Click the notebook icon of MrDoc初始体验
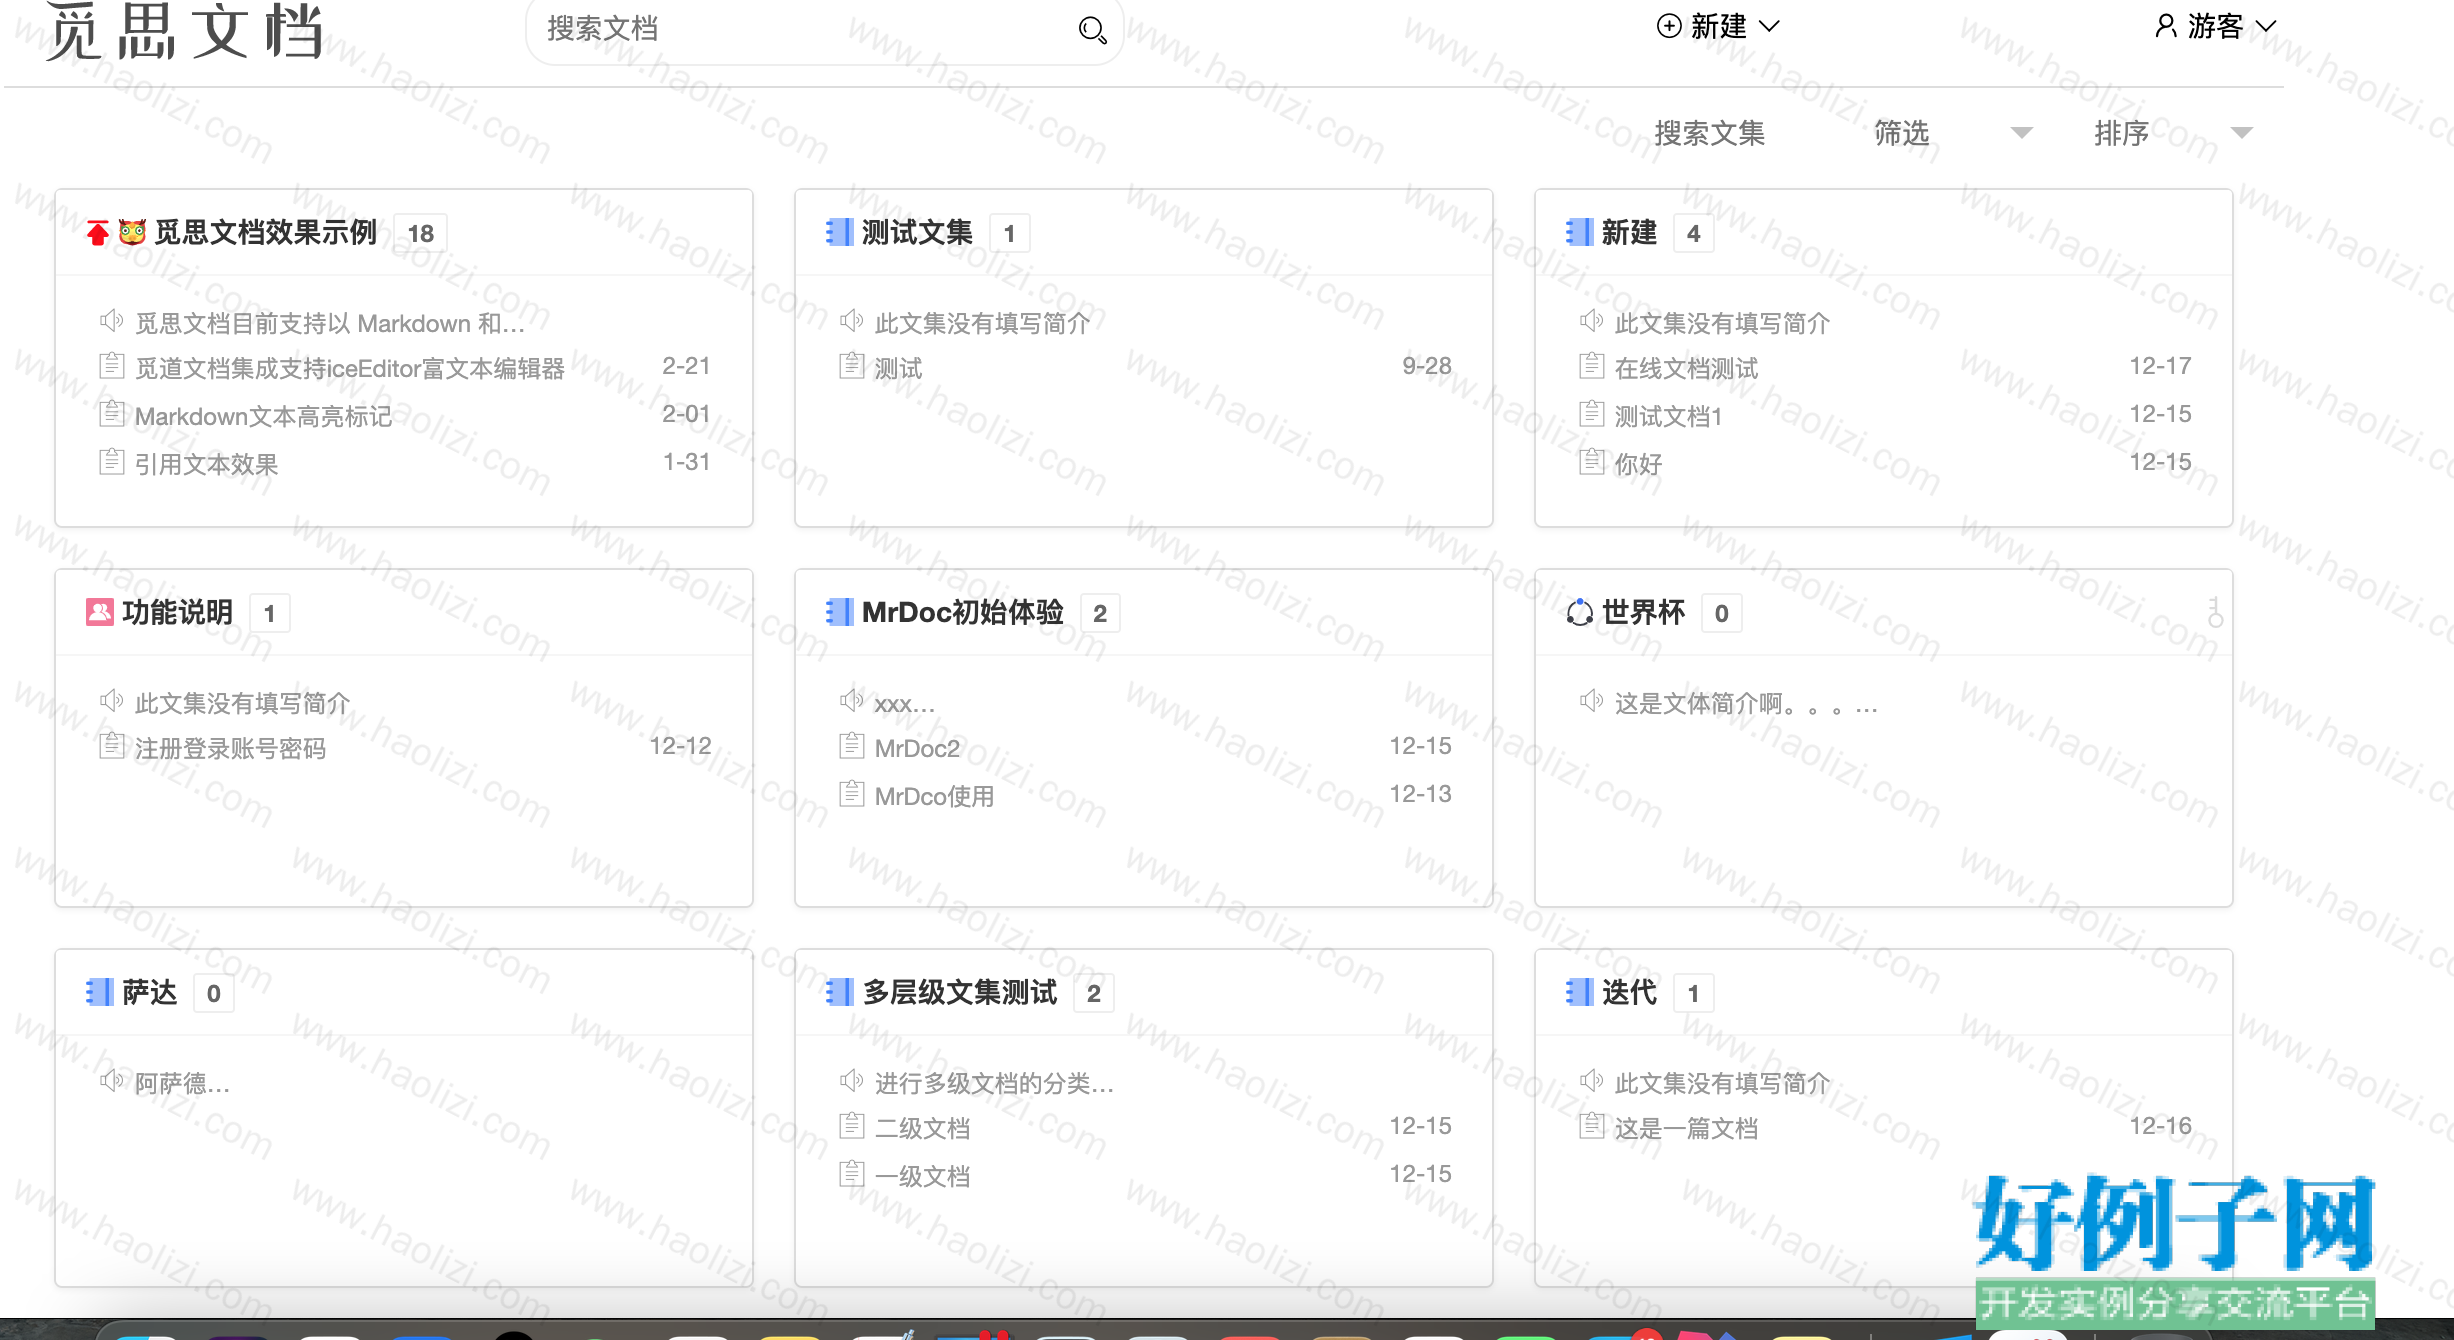The height and width of the screenshot is (1340, 2454). pyautogui.click(x=839, y=612)
